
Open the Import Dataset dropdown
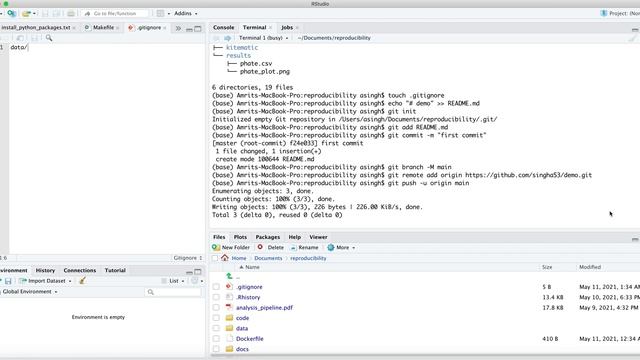[x=45, y=281]
